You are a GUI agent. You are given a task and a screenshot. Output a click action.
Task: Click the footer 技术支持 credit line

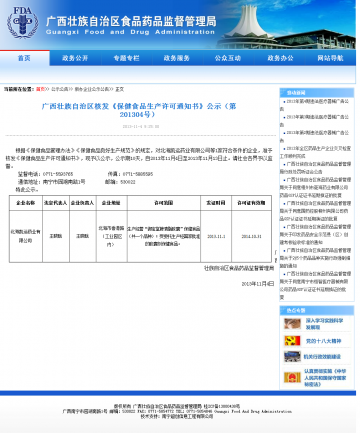click(177, 416)
